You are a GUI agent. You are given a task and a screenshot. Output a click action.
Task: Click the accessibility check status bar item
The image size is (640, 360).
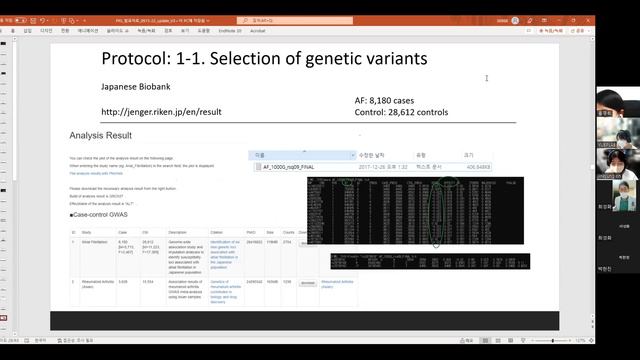coord(75,340)
